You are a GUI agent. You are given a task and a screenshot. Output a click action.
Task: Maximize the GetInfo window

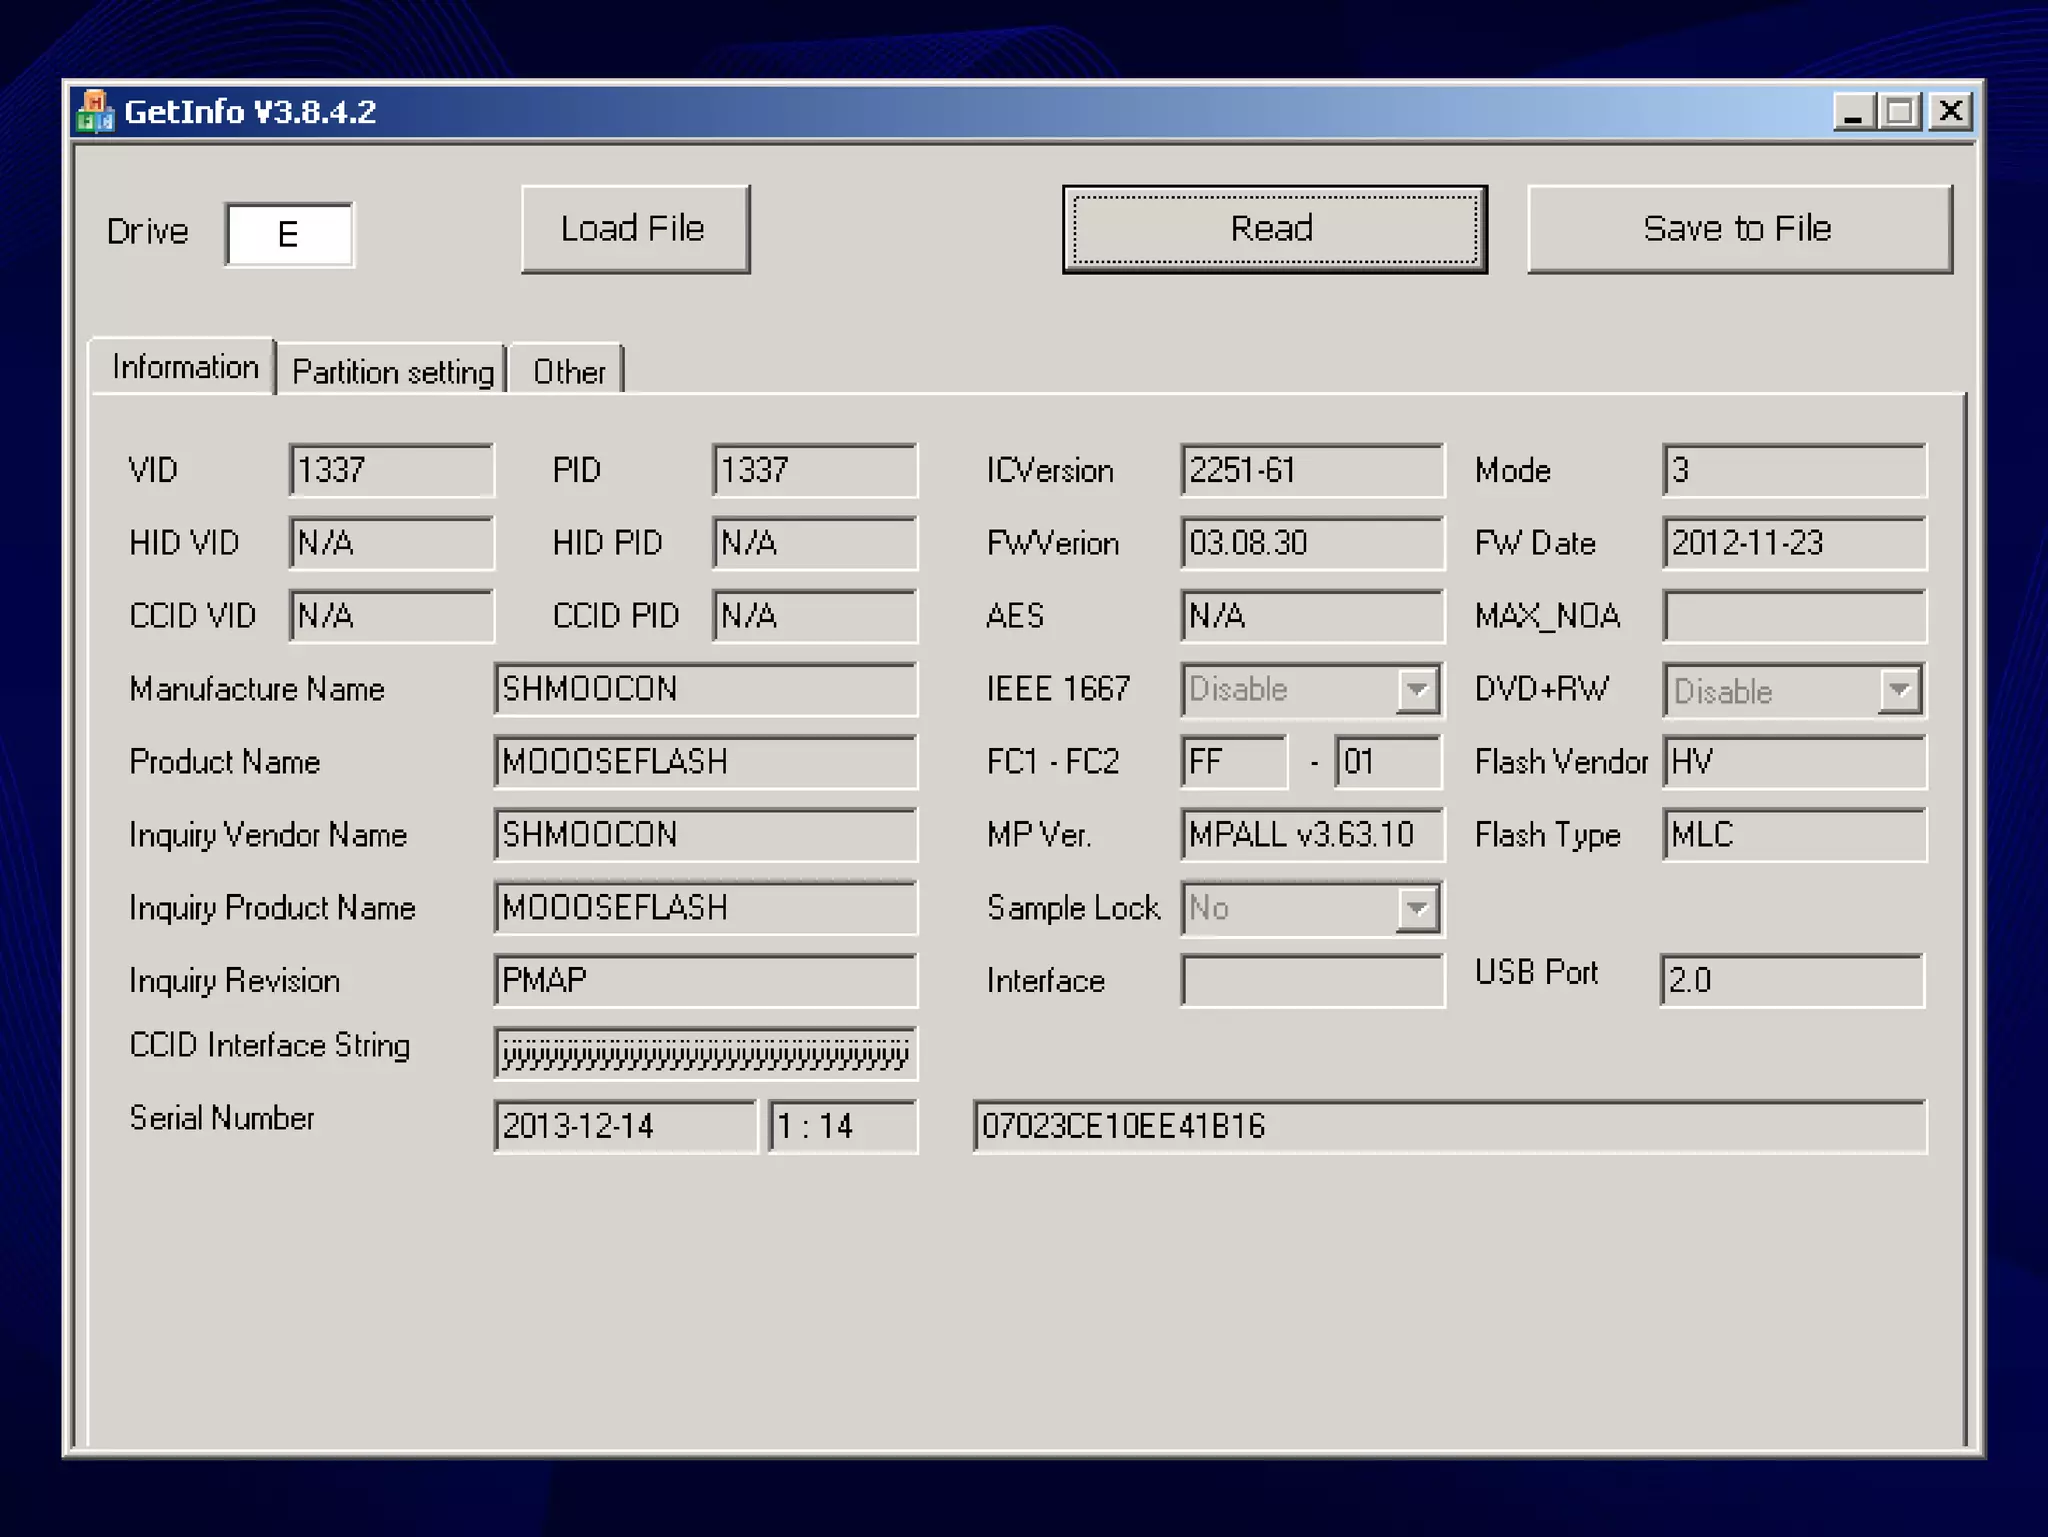pos(1899,111)
